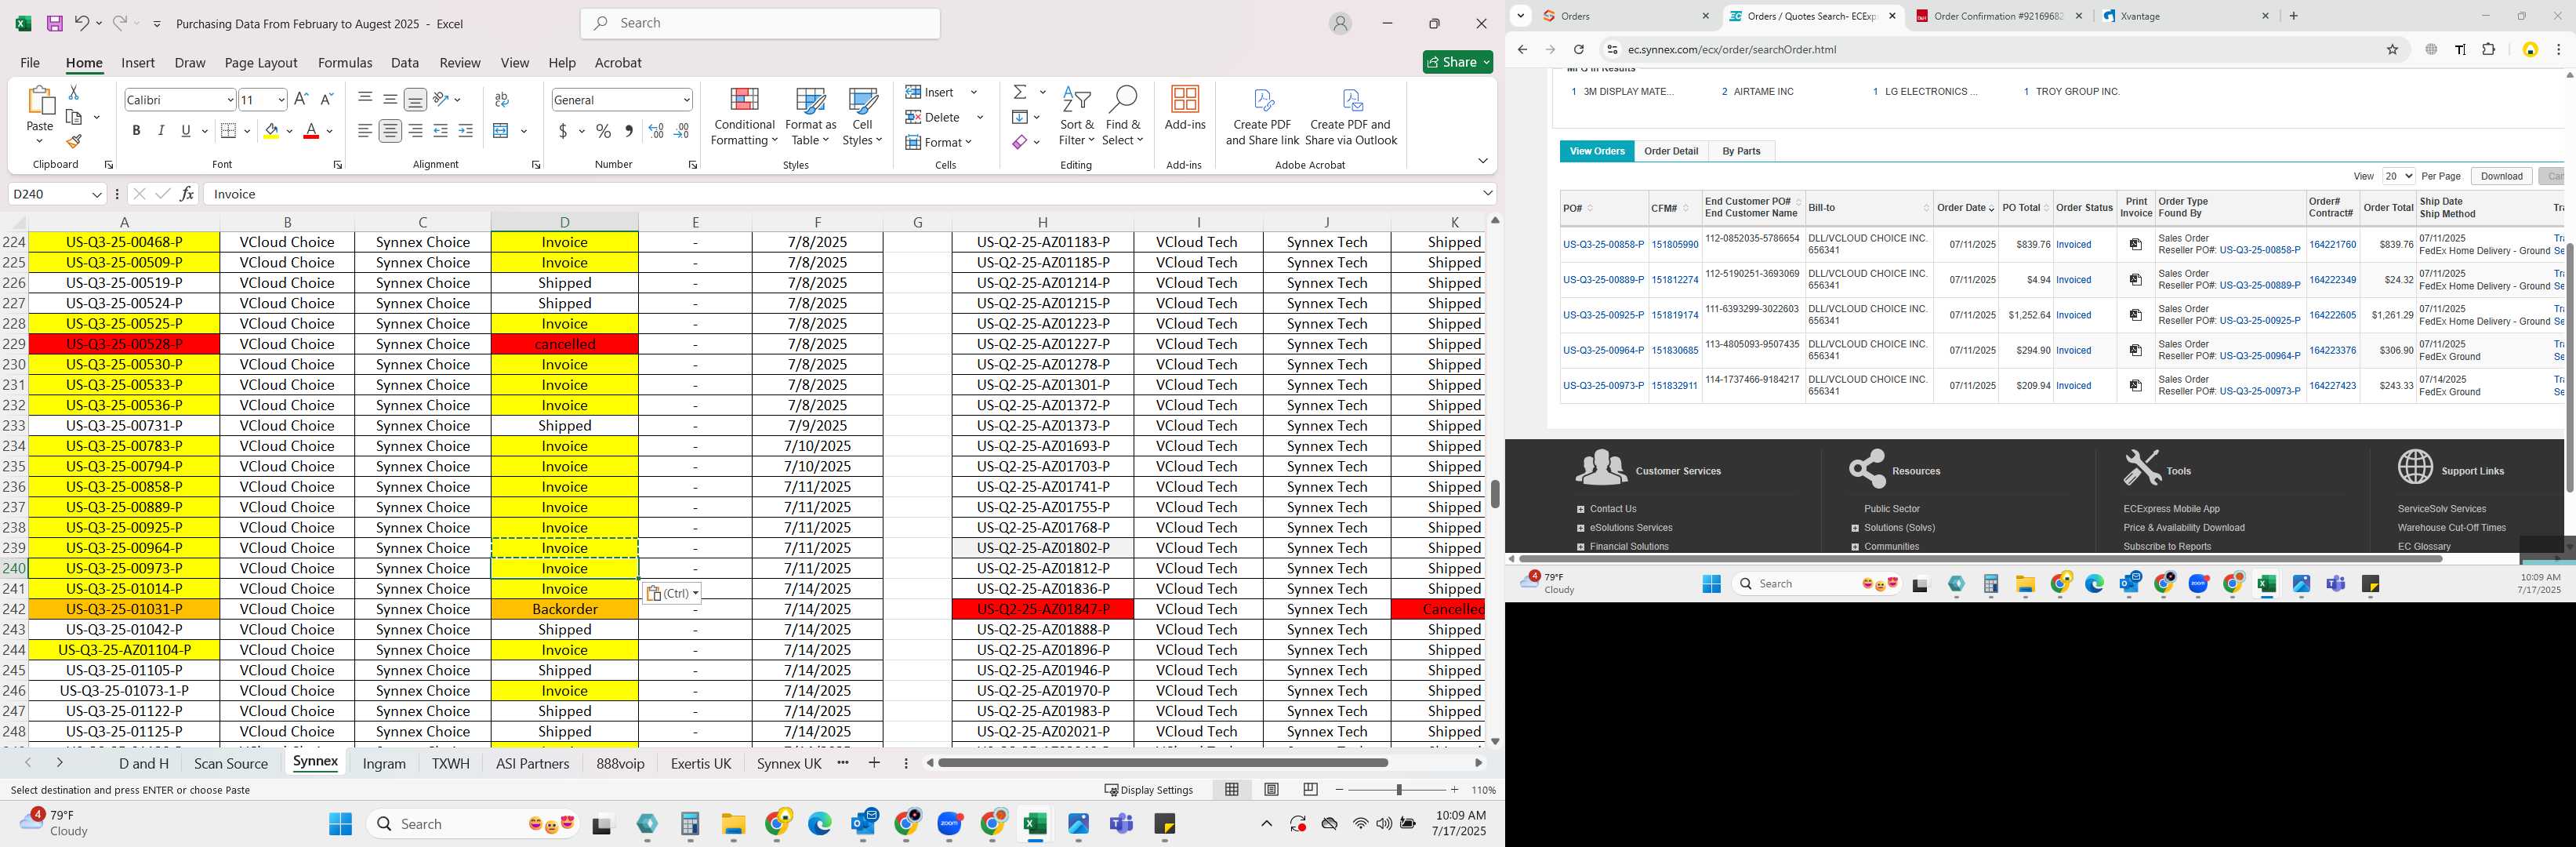Click Create PDF and Share link
This screenshot has height=847, width=2576.
click(1262, 117)
